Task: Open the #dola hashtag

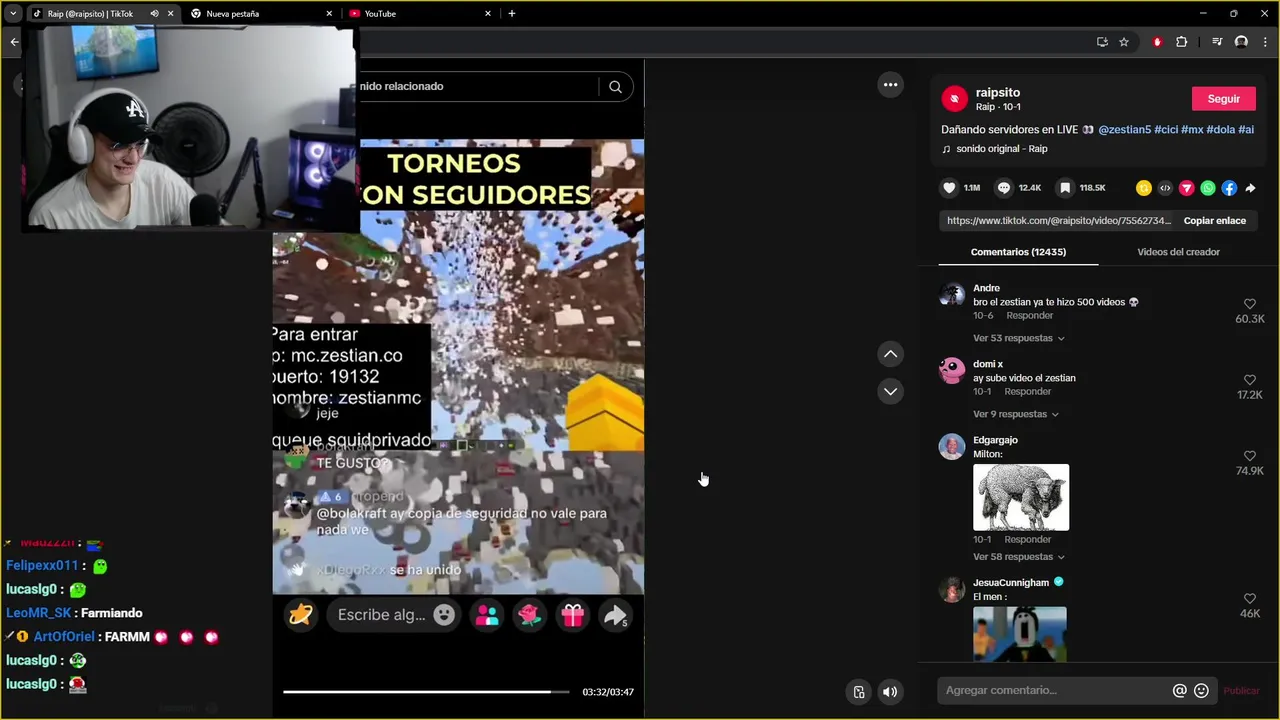Action: coord(1220,130)
